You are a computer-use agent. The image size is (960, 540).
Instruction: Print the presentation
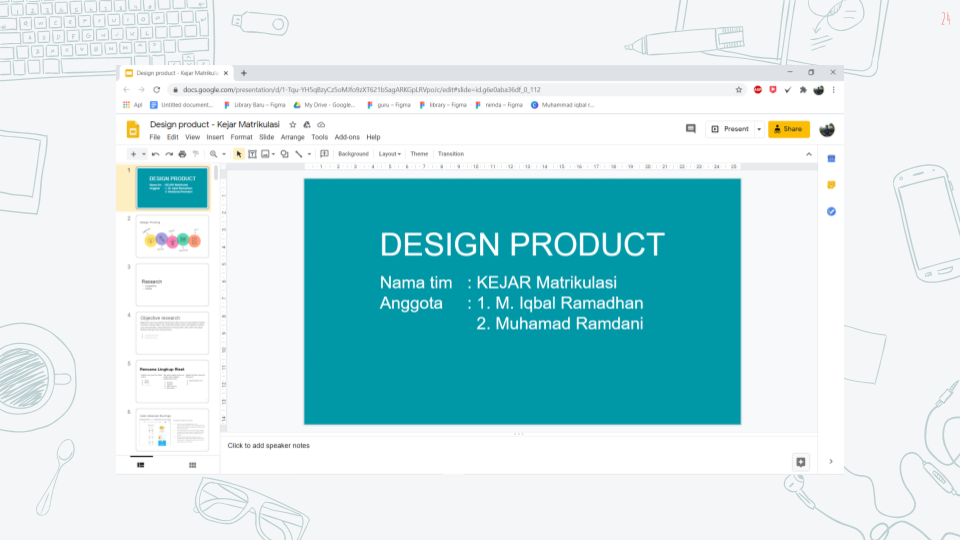(182, 154)
